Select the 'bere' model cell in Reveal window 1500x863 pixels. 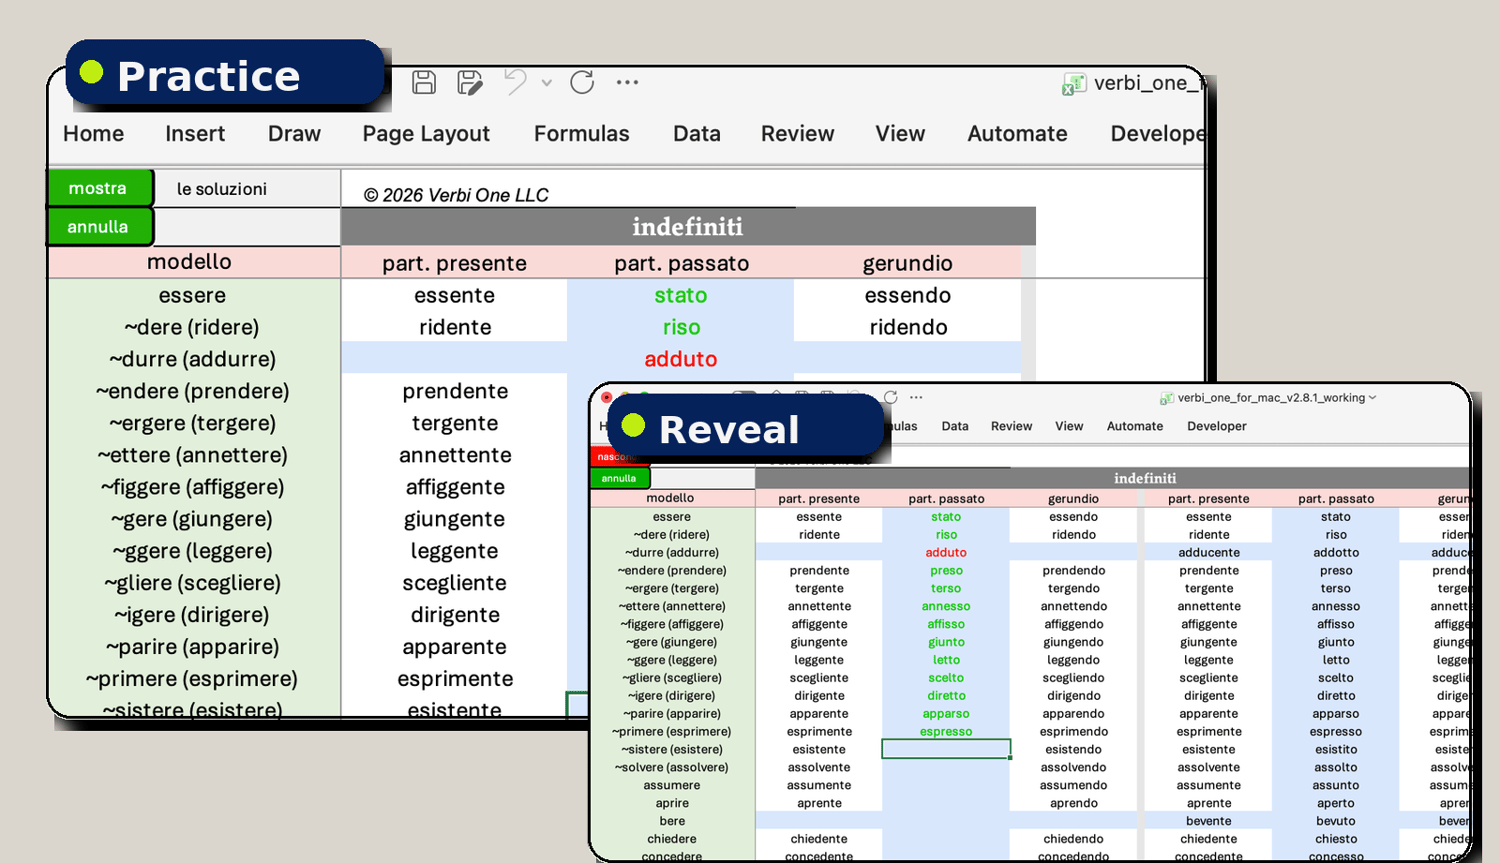pyautogui.click(x=672, y=821)
